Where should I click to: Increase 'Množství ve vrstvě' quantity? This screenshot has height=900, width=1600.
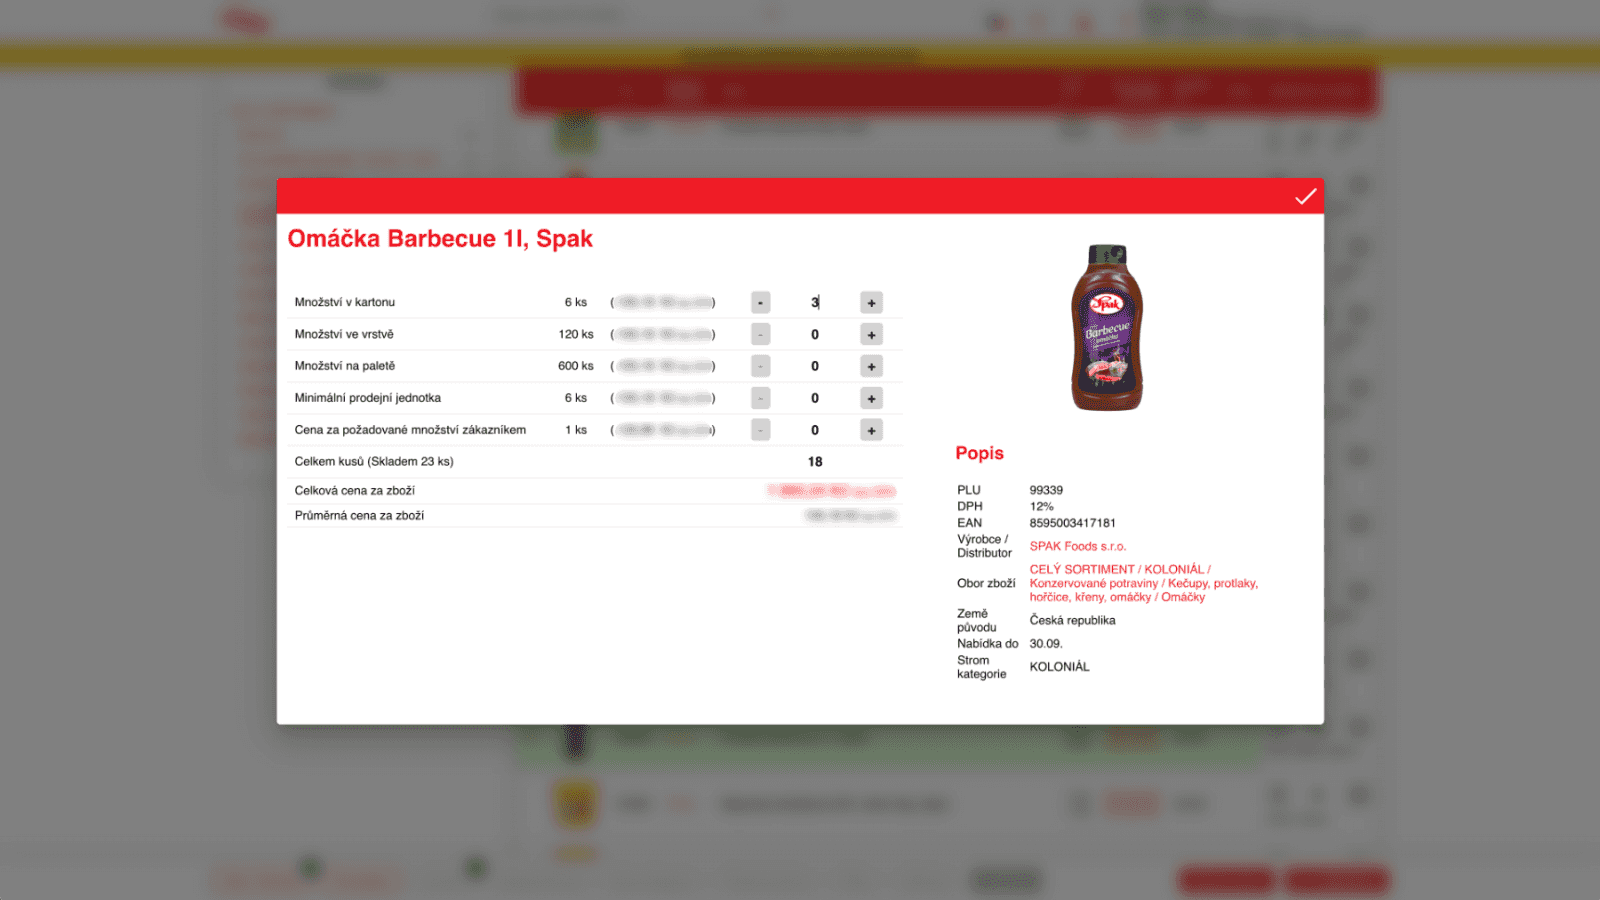[870, 334]
